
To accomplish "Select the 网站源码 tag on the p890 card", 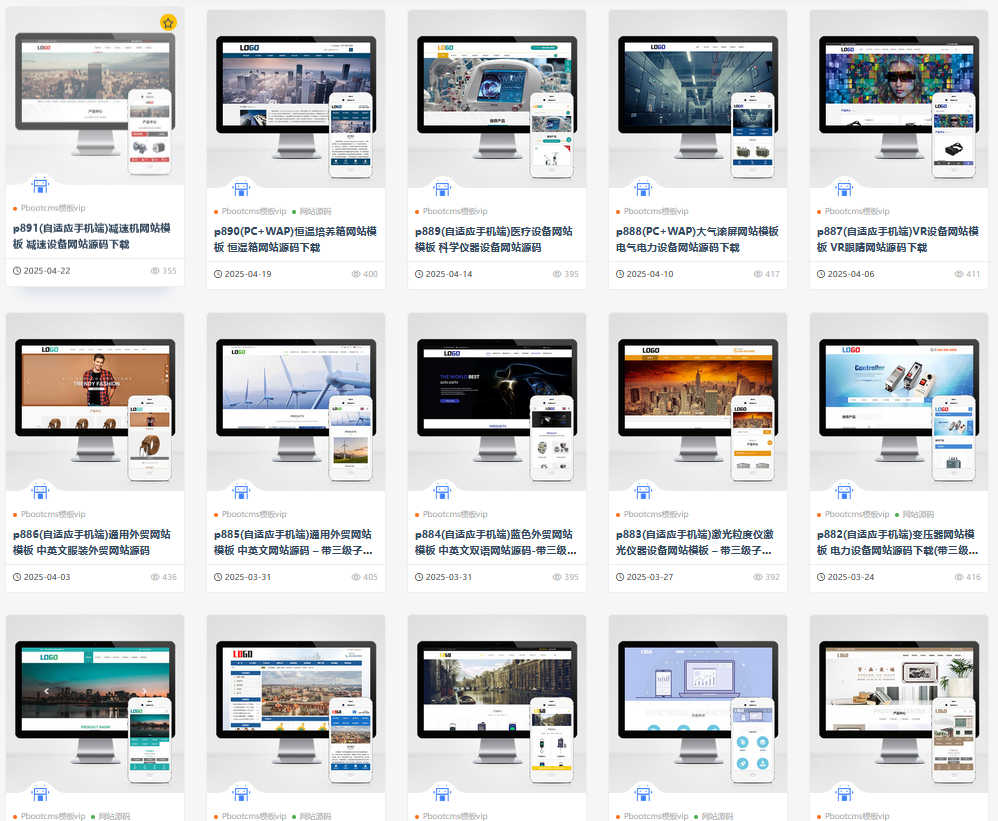I will click(x=314, y=212).
